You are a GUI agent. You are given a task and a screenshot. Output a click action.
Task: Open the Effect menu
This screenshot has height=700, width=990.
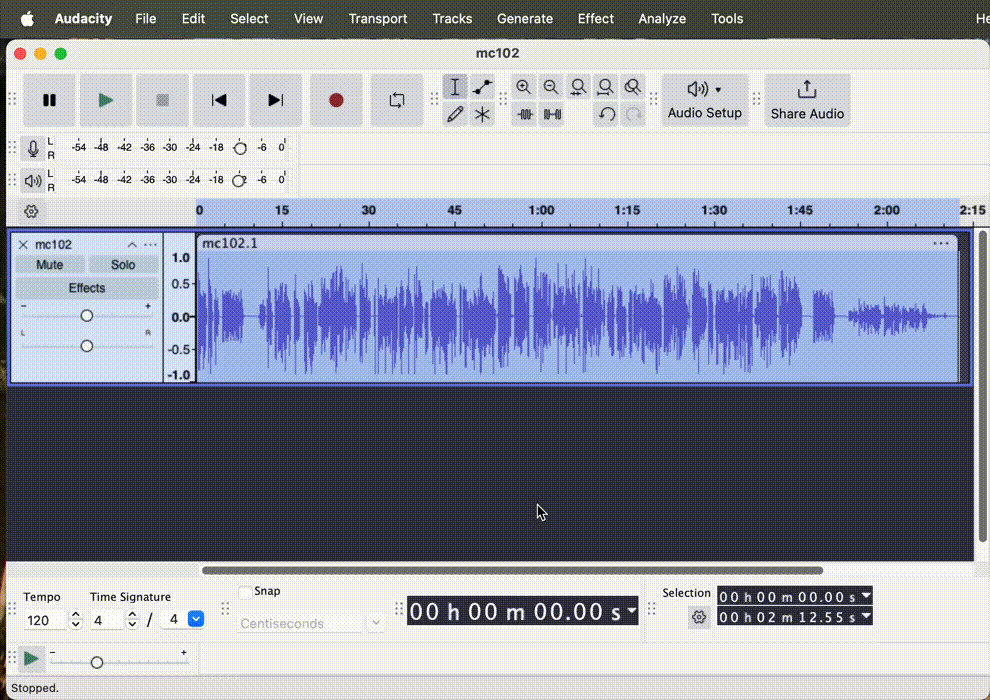pyautogui.click(x=595, y=19)
